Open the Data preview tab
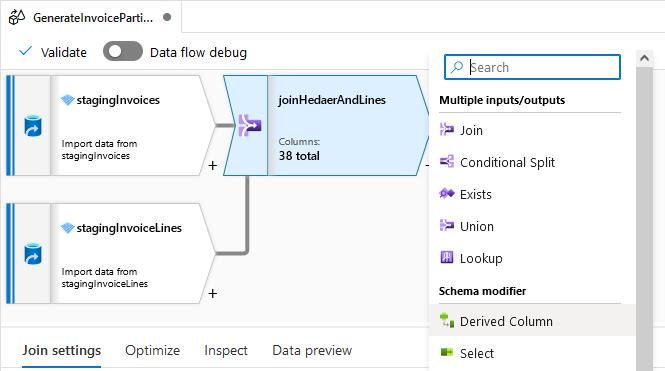The height and width of the screenshot is (371, 665). pyautogui.click(x=312, y=351)
